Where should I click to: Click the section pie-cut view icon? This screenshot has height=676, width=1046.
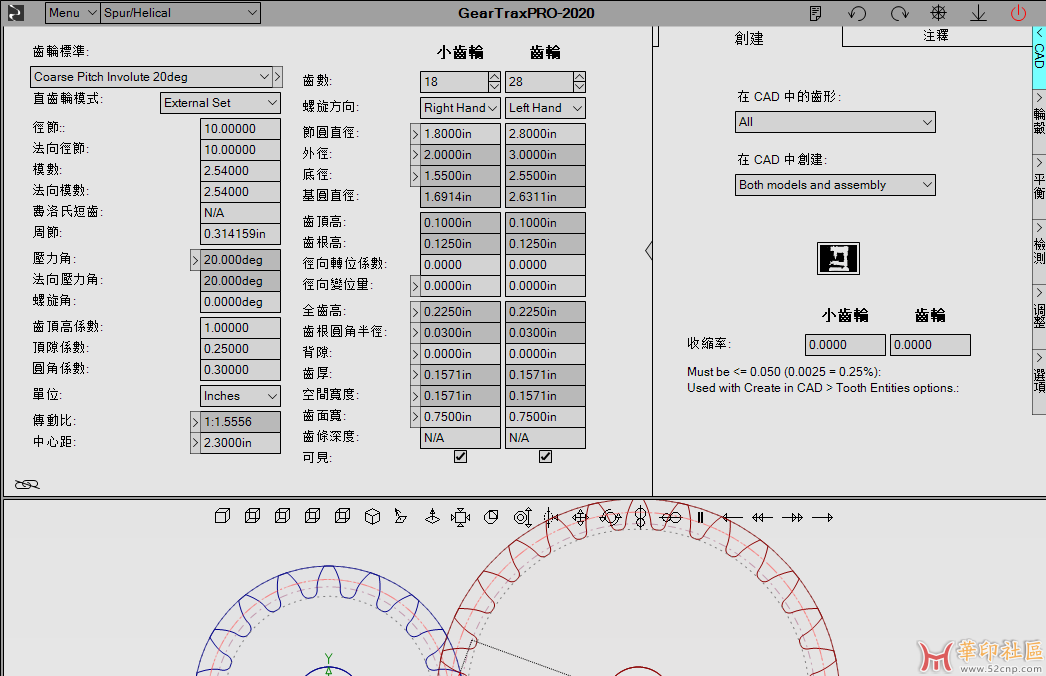[x=491, y=517]
